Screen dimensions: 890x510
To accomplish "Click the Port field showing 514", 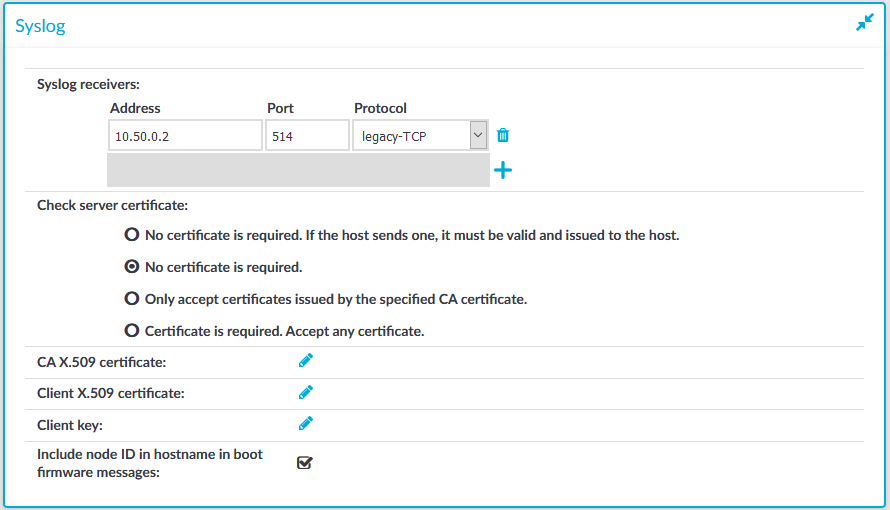I will pos(307,136).
